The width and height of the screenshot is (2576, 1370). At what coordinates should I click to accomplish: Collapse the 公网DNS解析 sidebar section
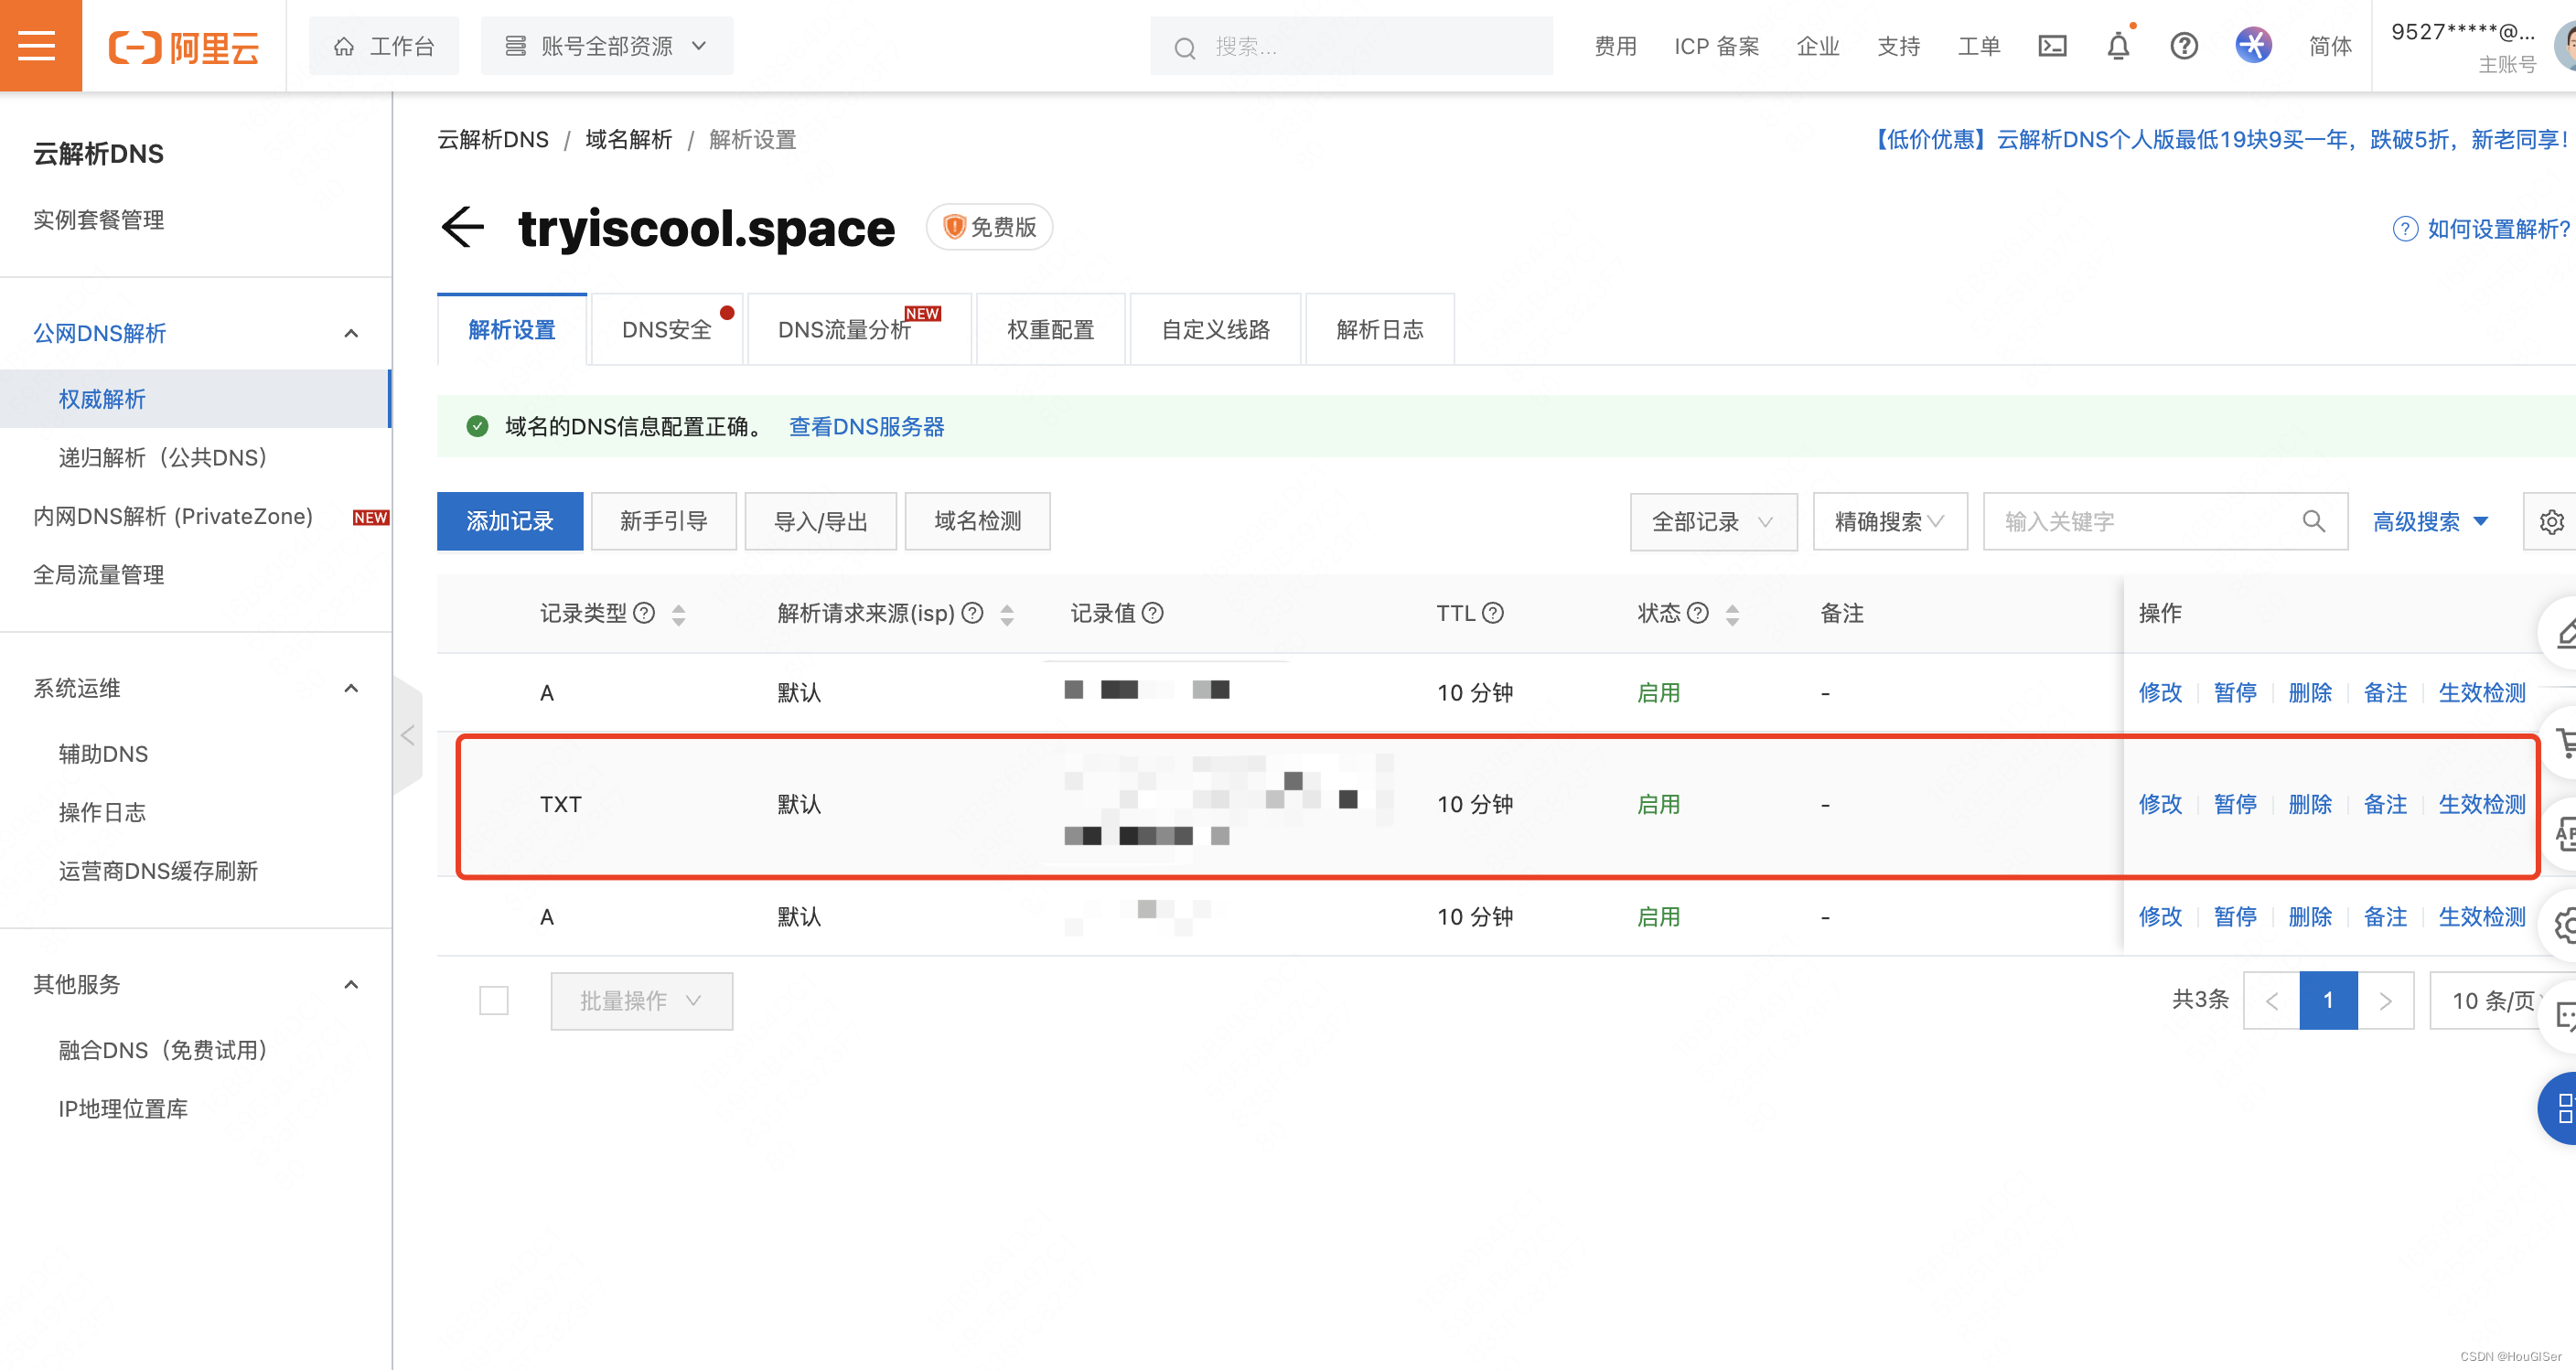351,333
